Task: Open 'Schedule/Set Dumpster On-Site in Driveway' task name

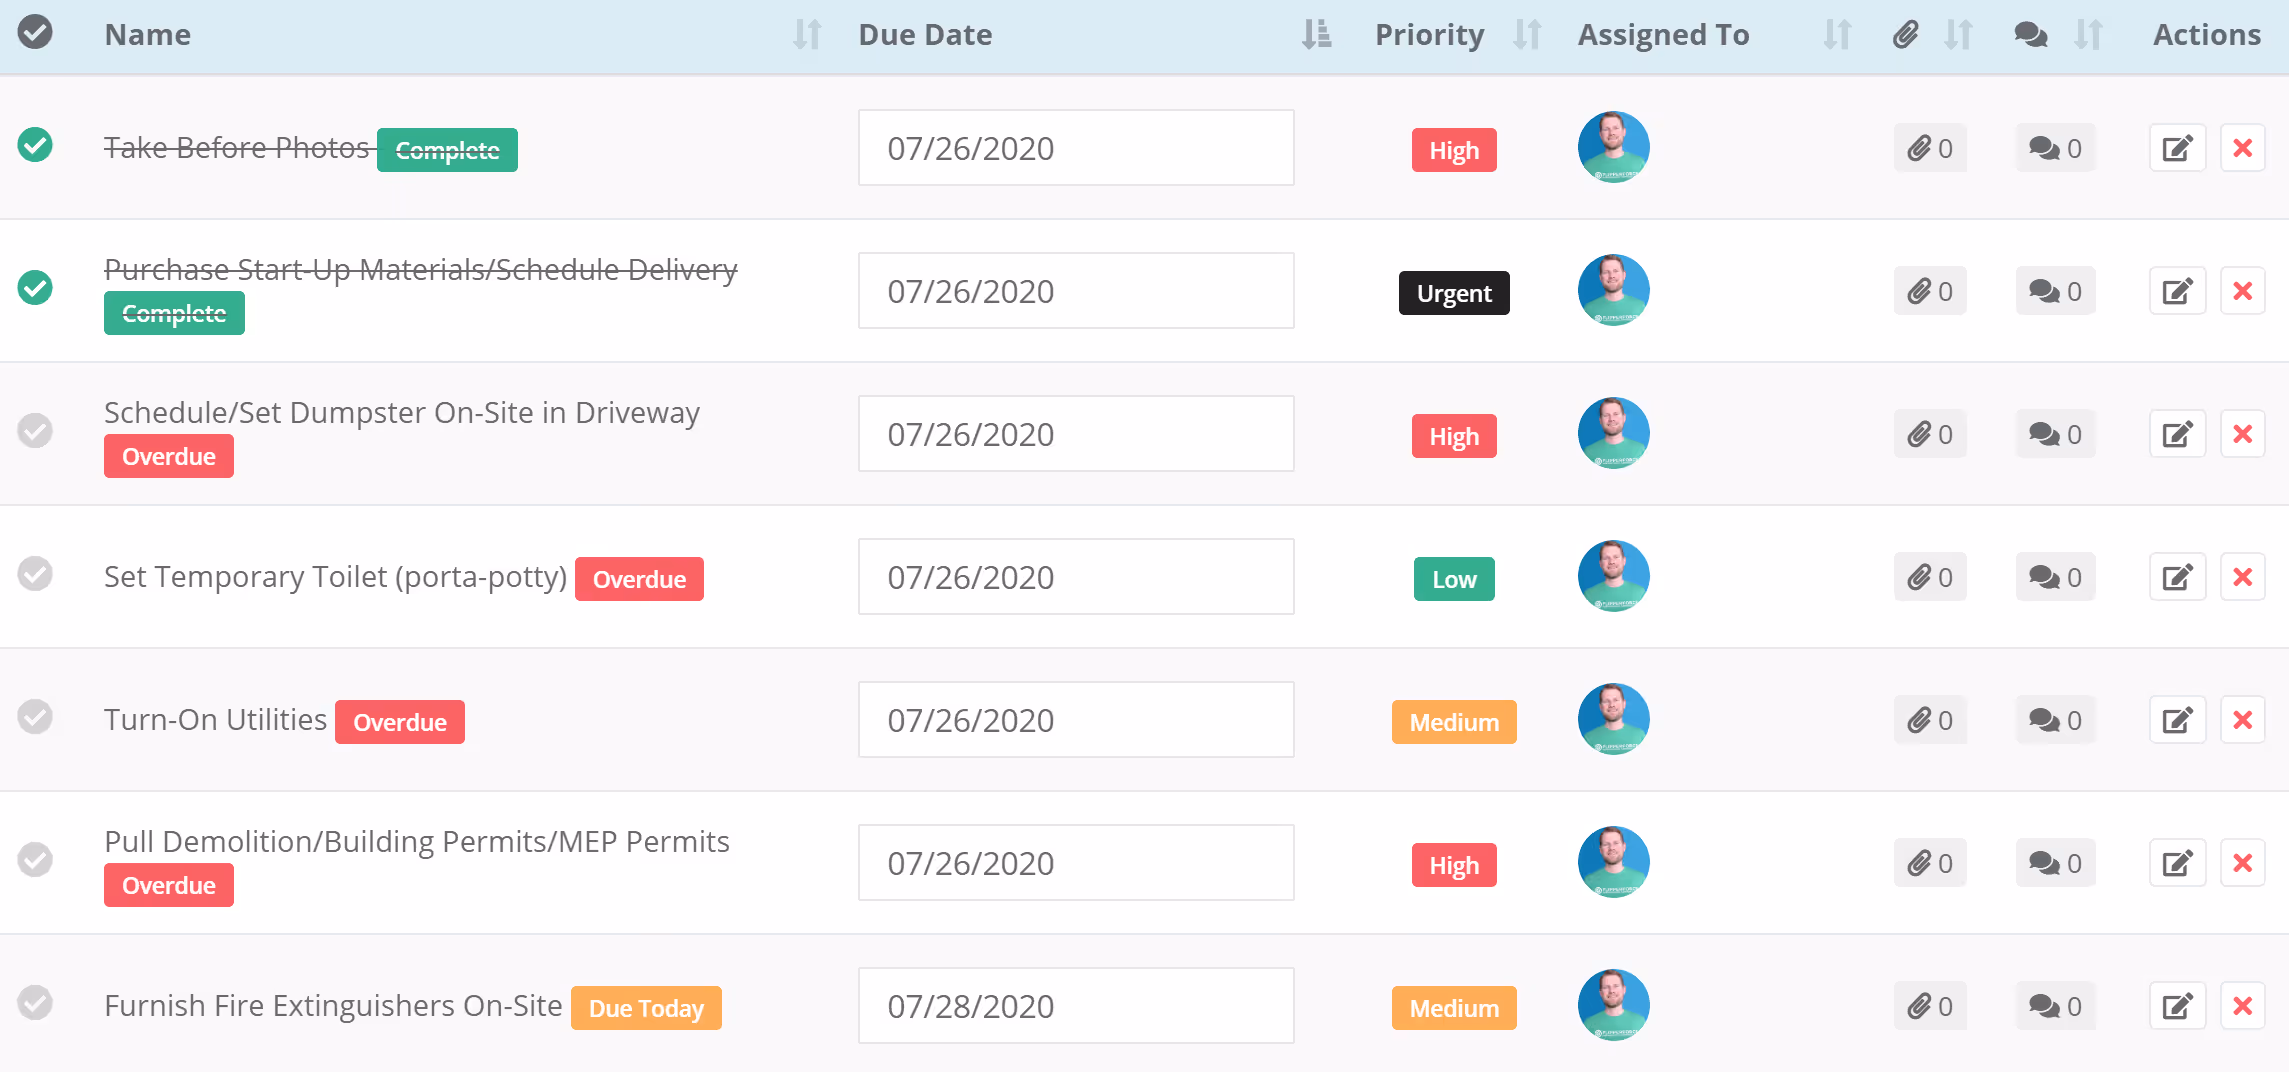Action: [x=402, y=412]
